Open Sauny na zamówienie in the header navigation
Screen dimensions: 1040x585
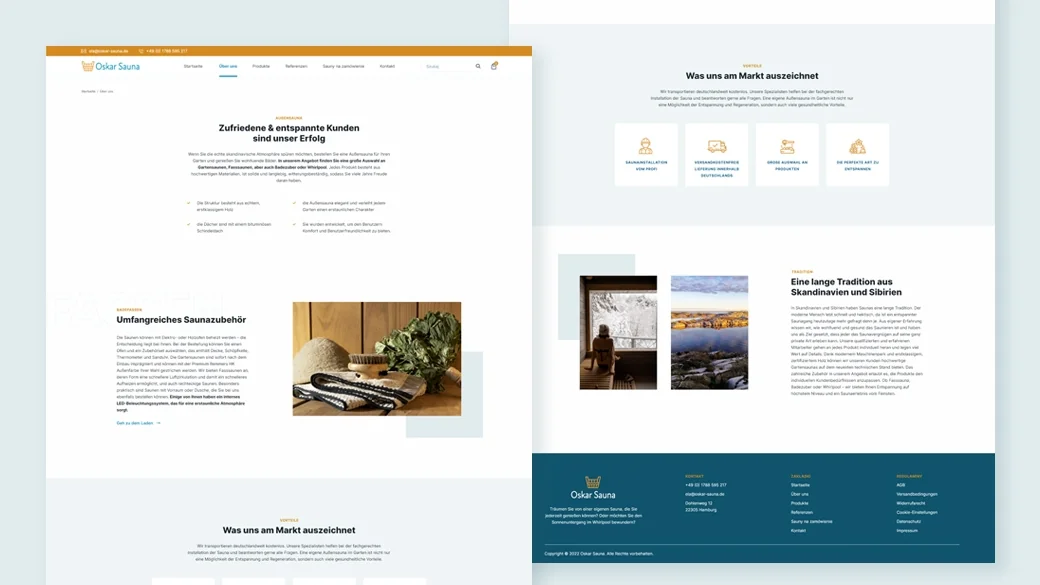pos(344,66)
